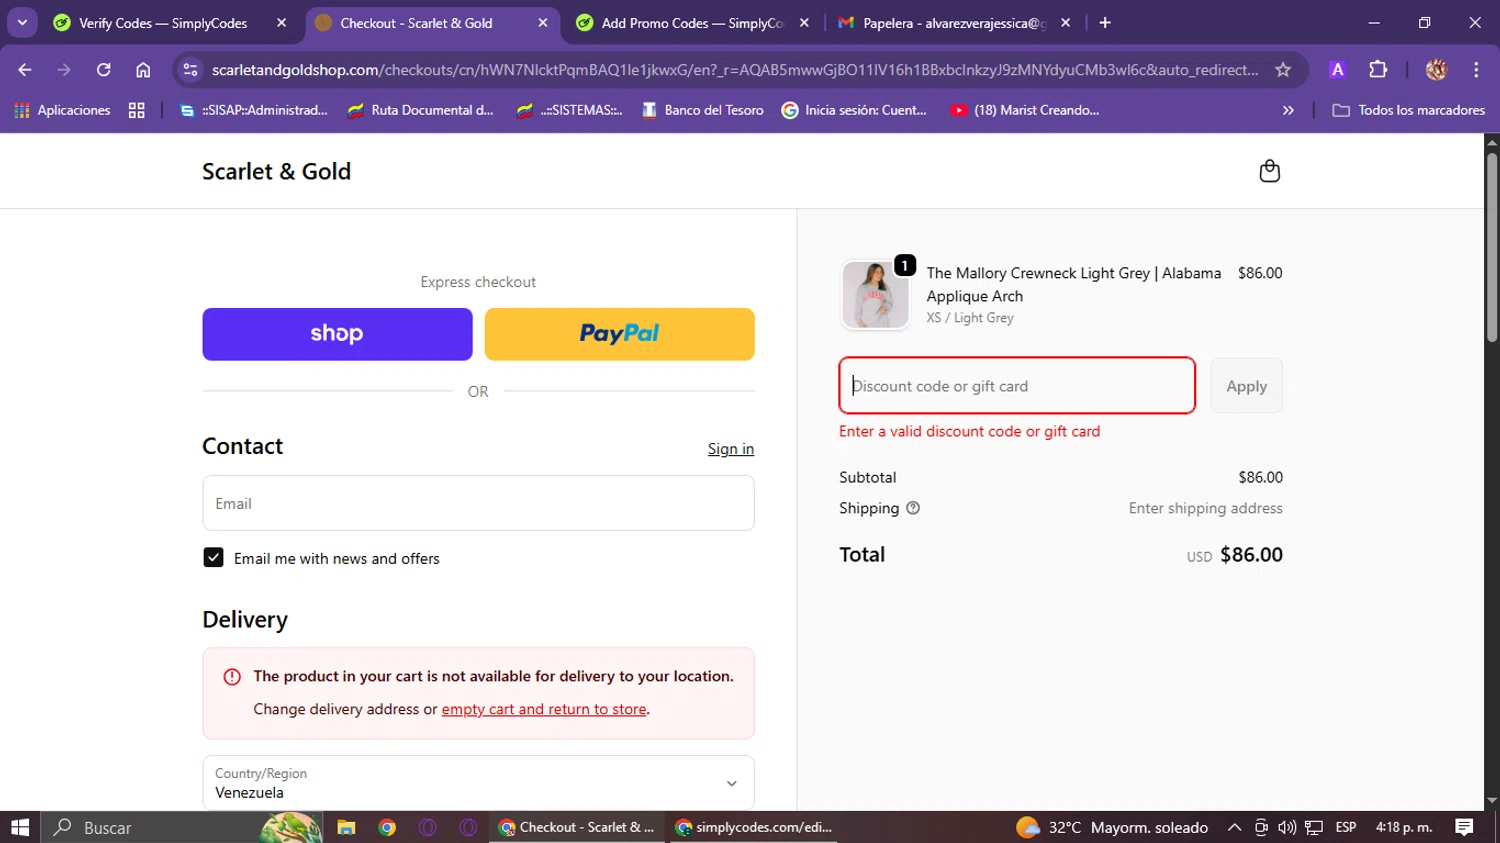Open the Marist Creando YouTube bookmark
This screenshot has width=1500, height=843.
pyautogui.click(x=1025, y=110)
